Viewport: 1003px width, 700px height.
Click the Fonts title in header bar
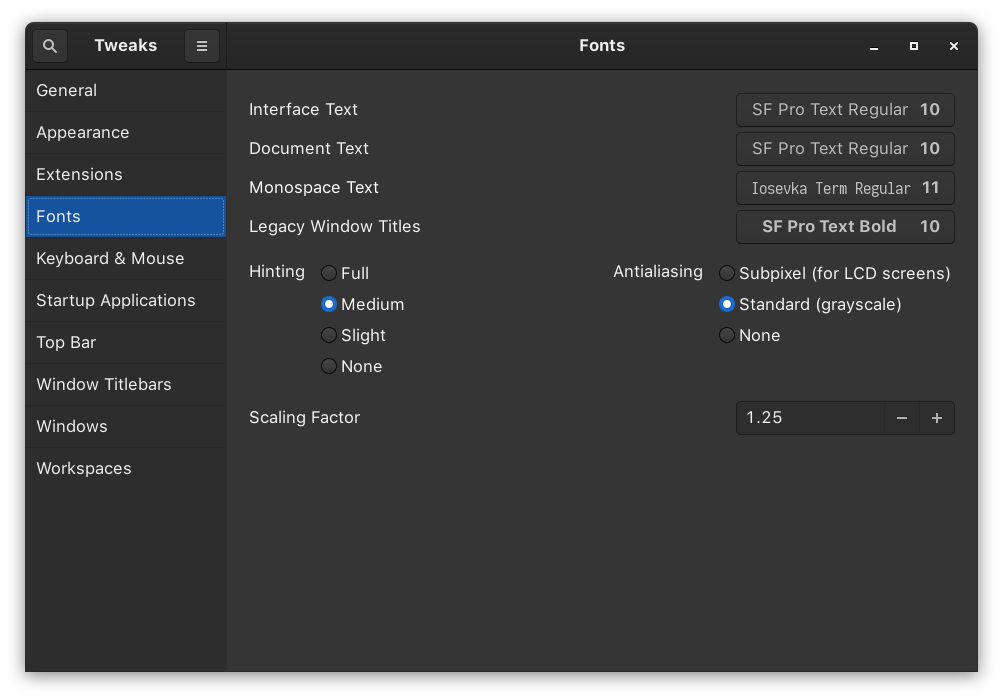coord(602,45)
